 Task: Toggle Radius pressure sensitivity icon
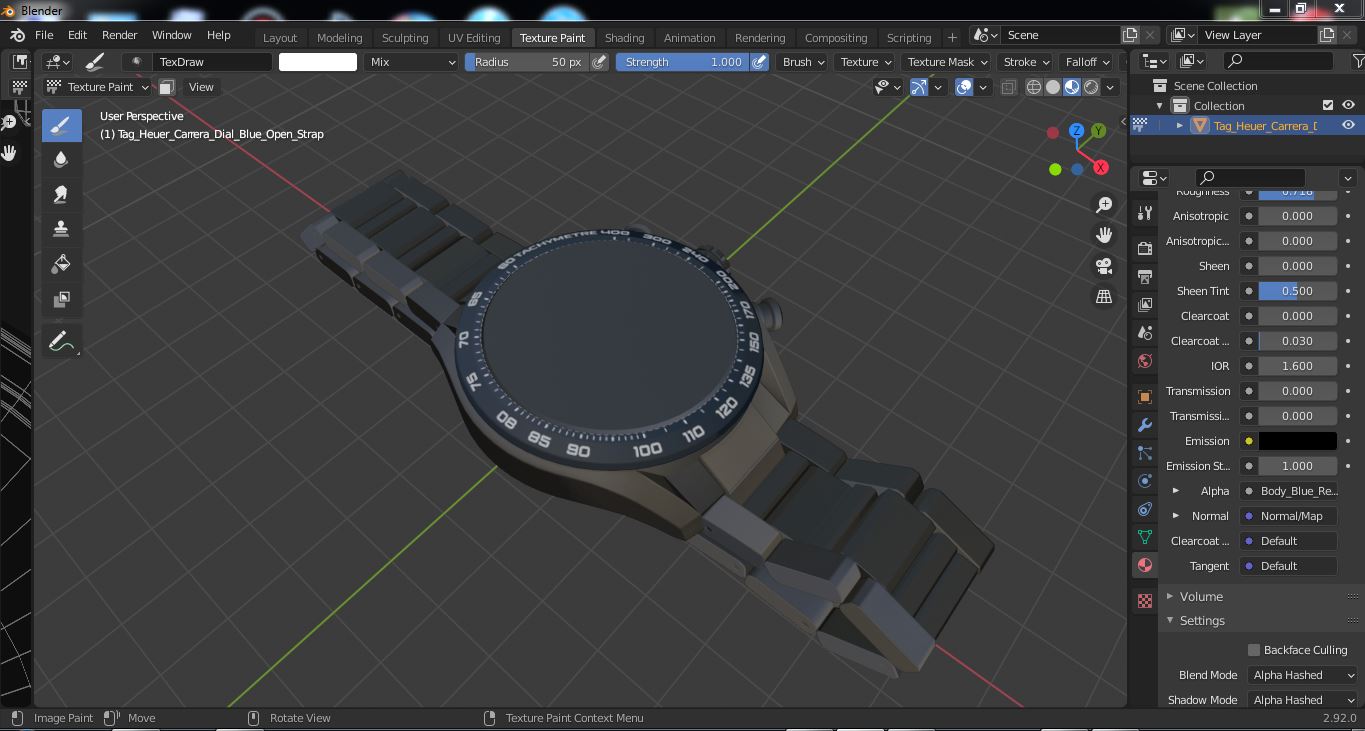[x=599, y=62]
